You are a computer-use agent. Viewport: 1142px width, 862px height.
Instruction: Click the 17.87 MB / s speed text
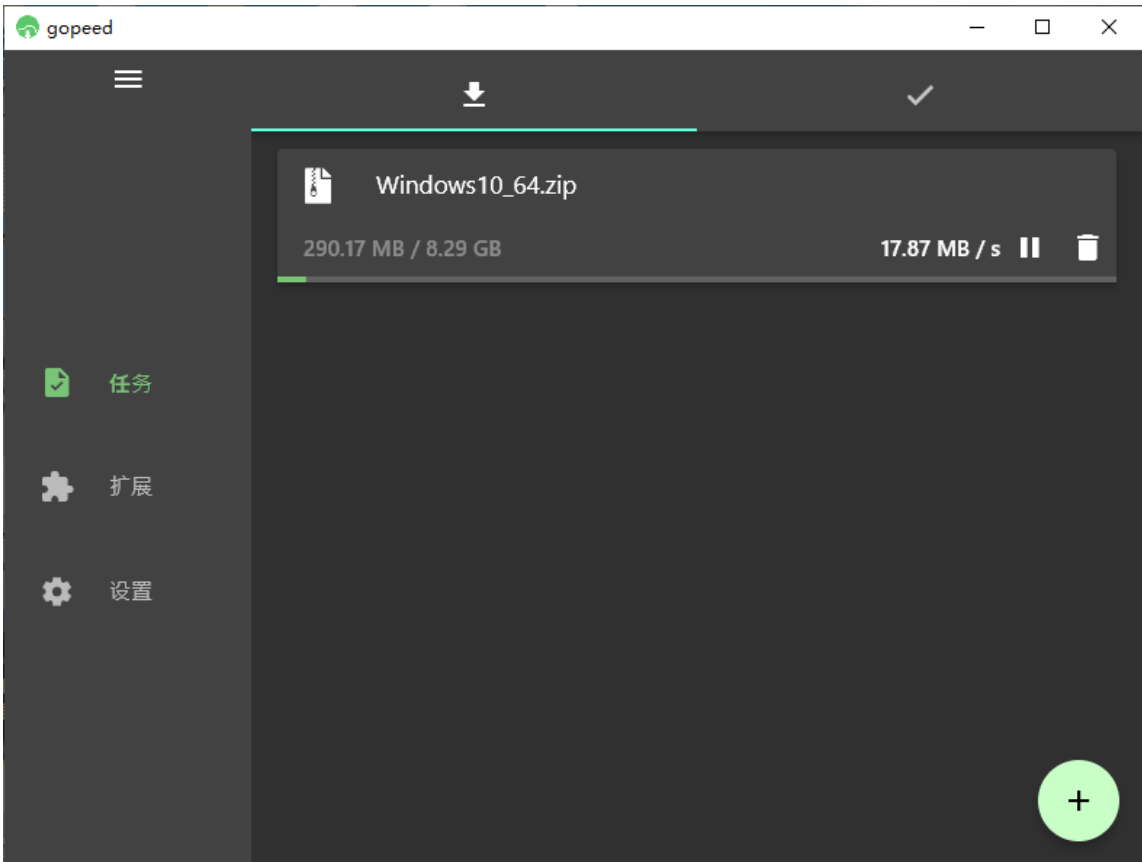tap(940, 248)
